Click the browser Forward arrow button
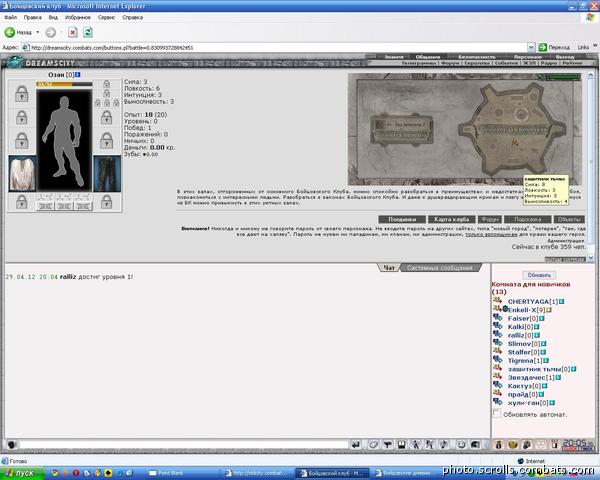 [x=51, y=33]
